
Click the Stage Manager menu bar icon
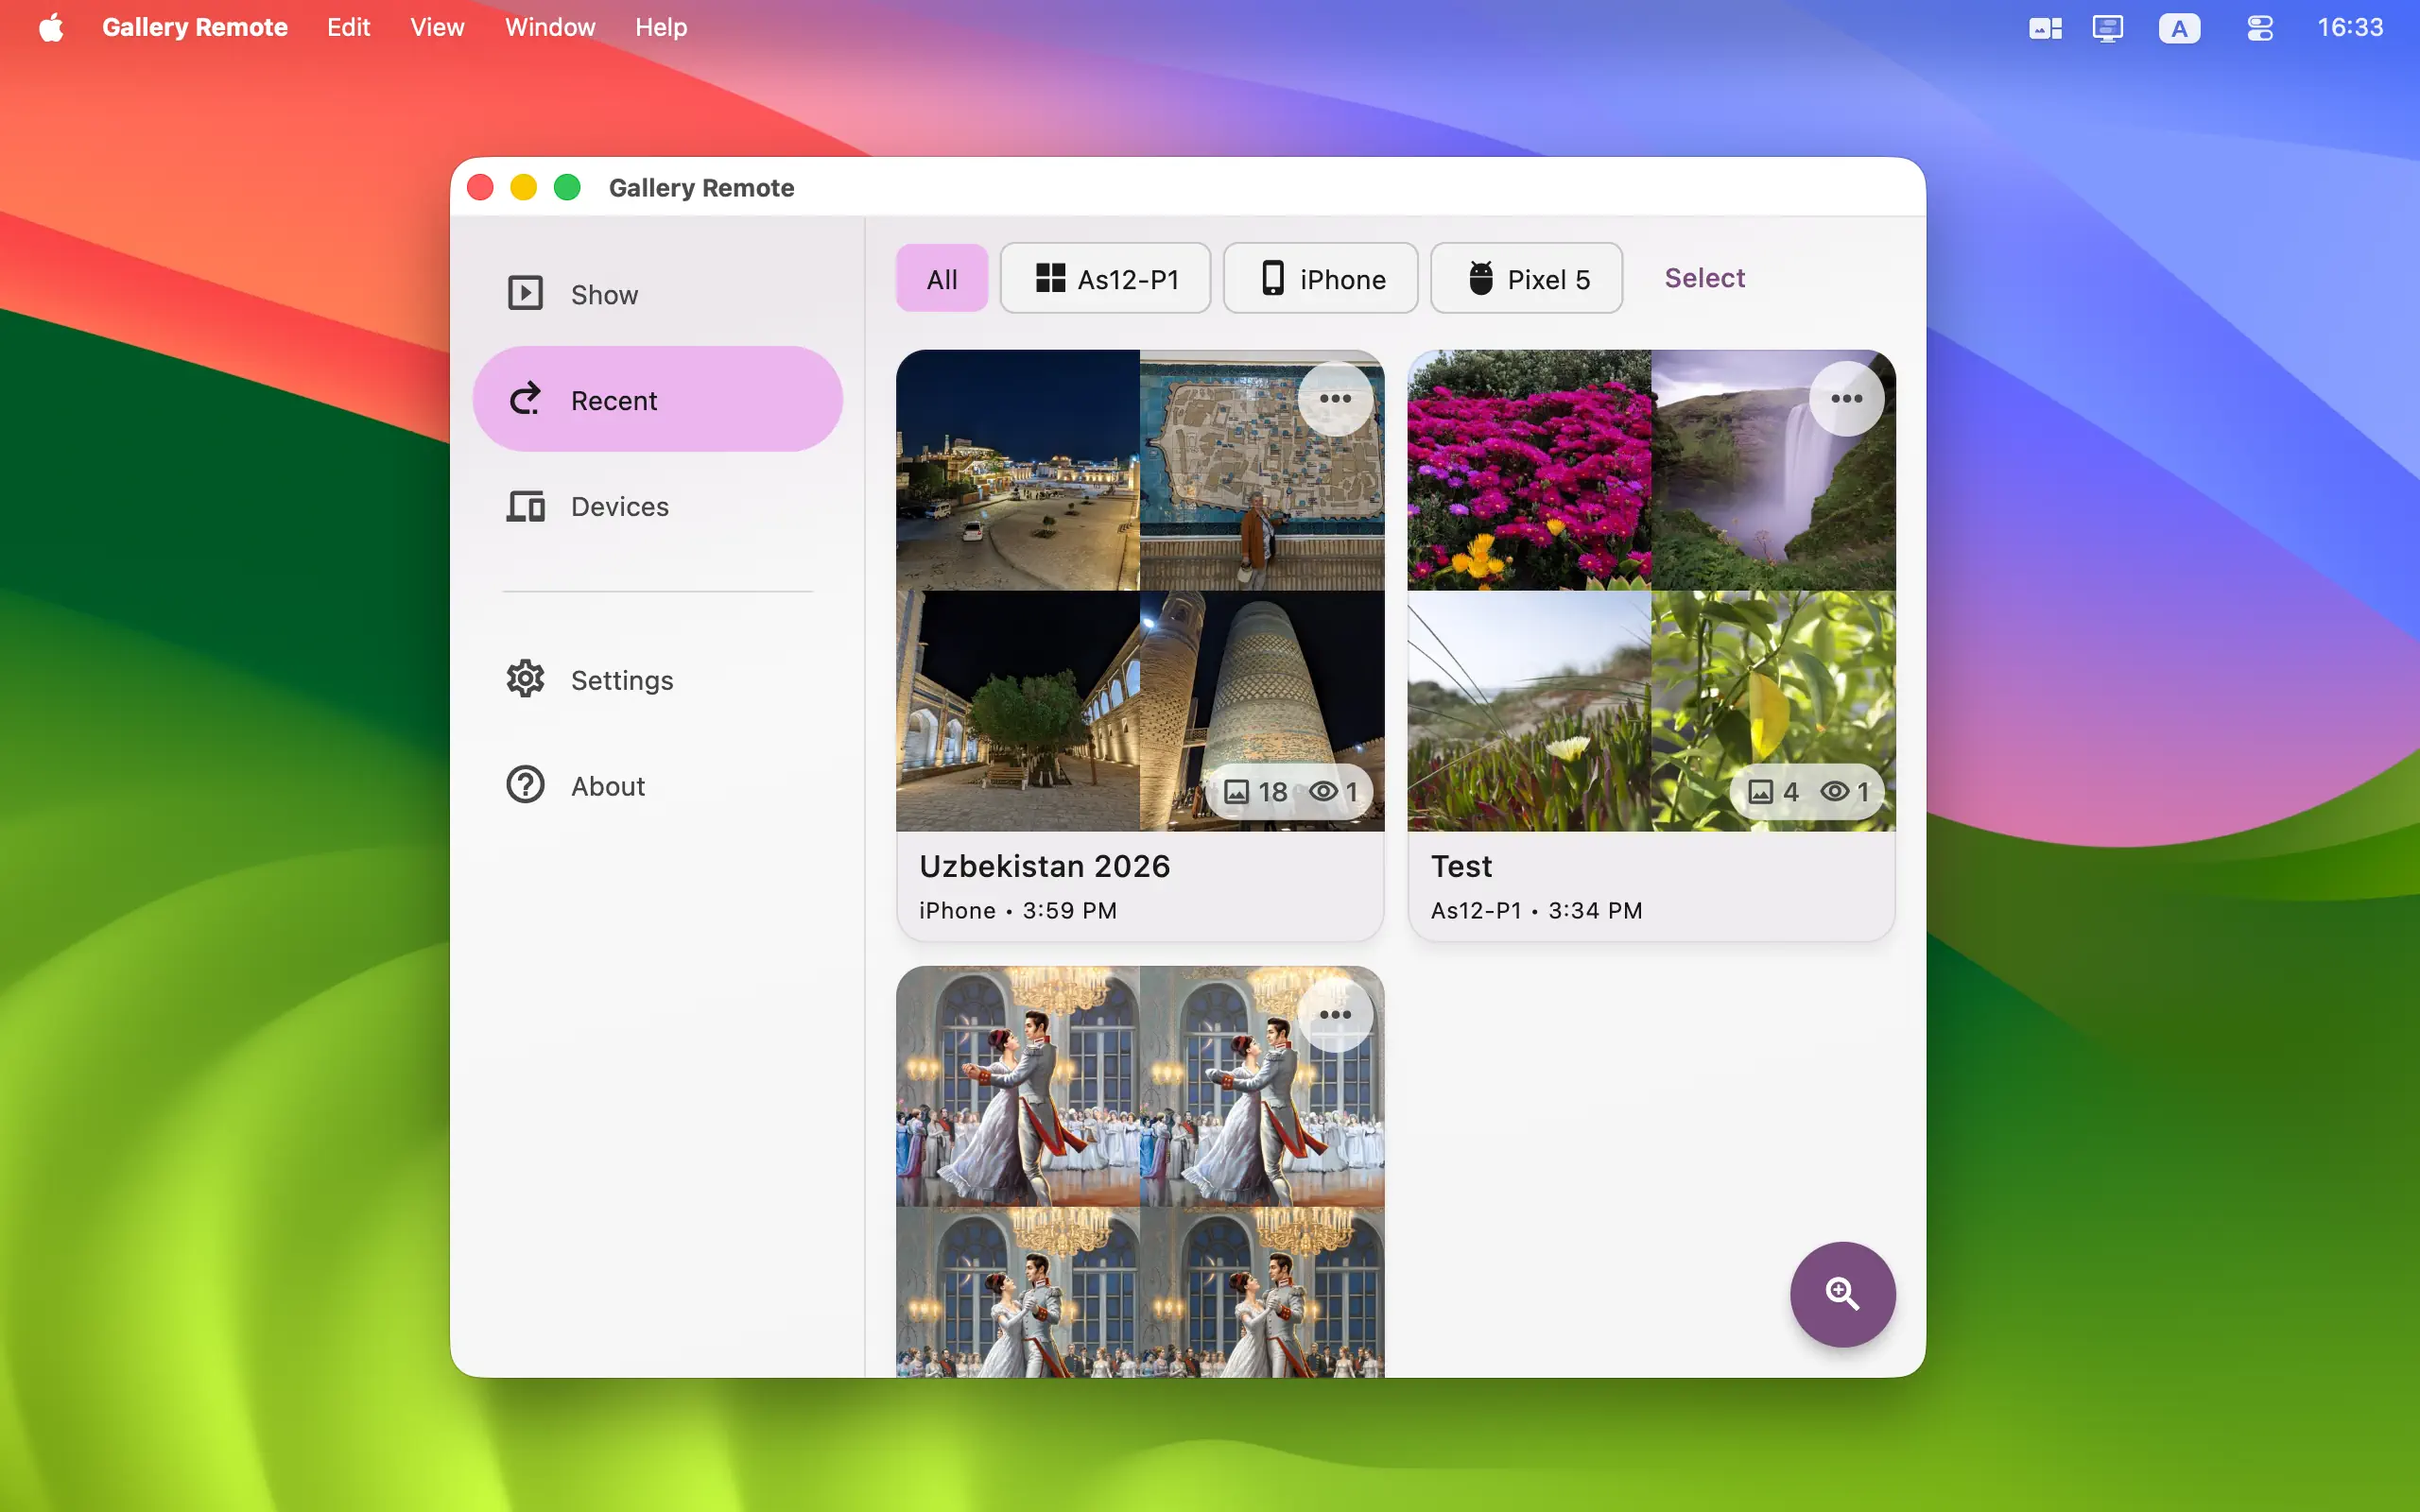pyautogui.click(x=2045, y=28)
